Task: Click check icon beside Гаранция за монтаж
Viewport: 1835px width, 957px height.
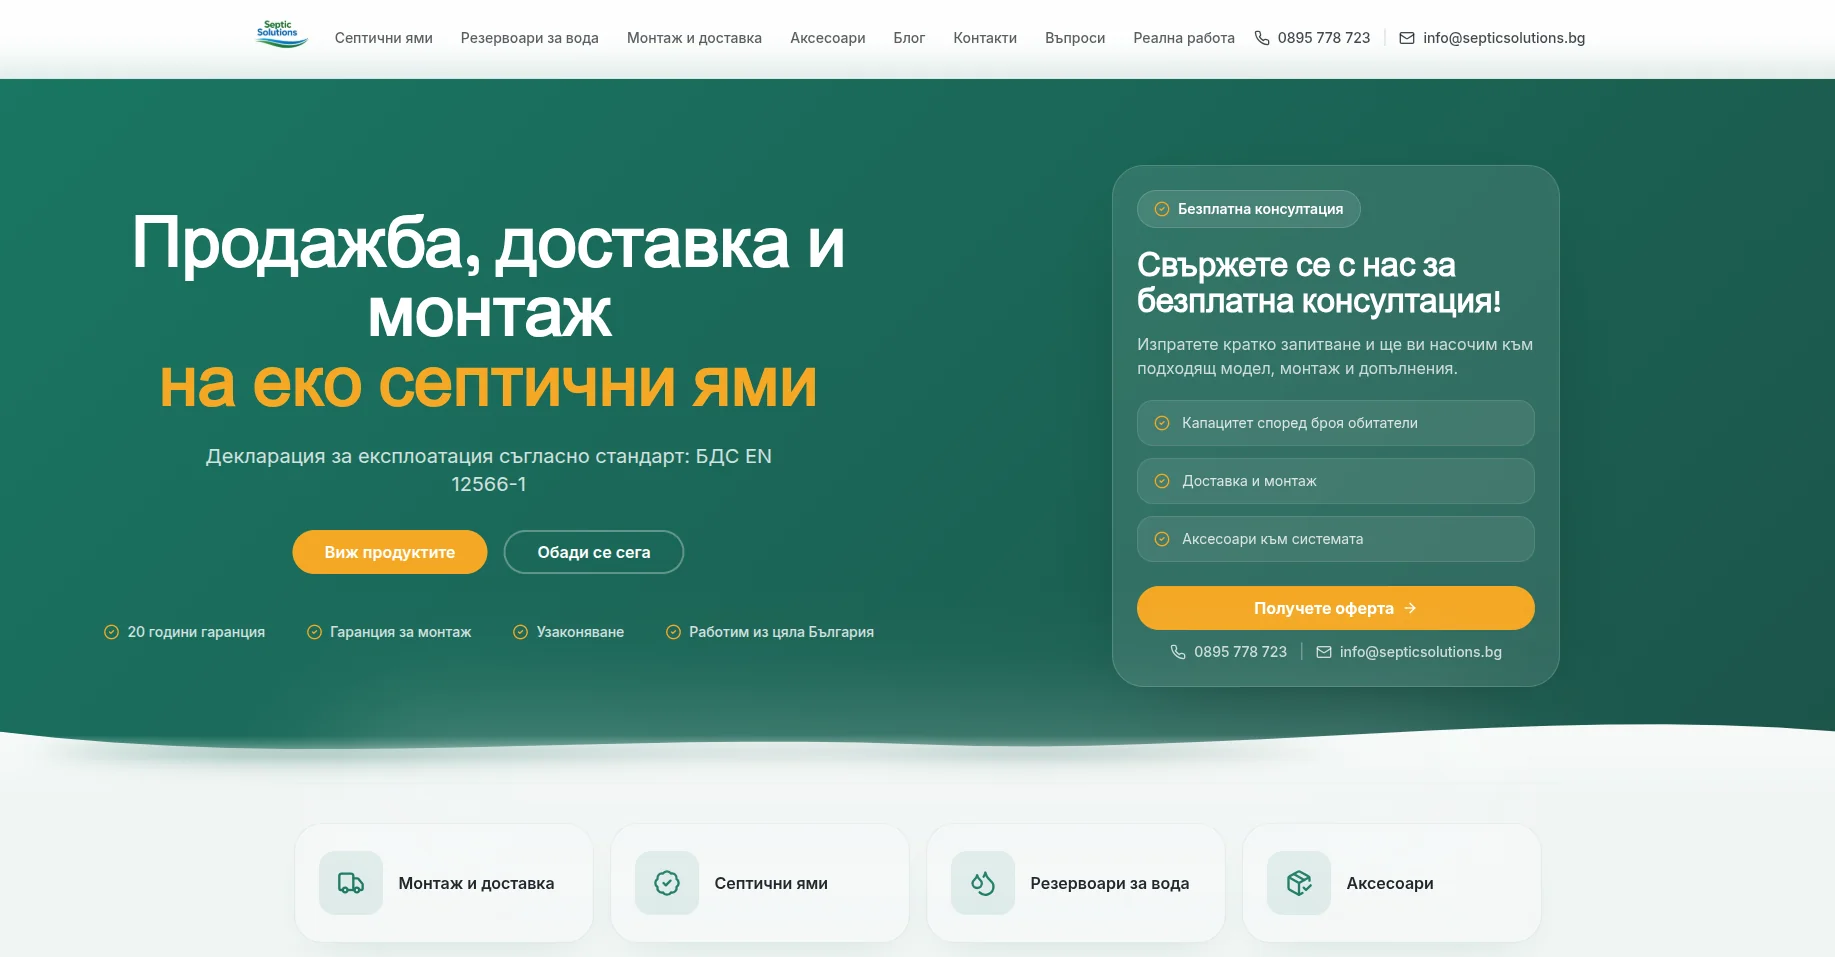Action: (314, 632)
